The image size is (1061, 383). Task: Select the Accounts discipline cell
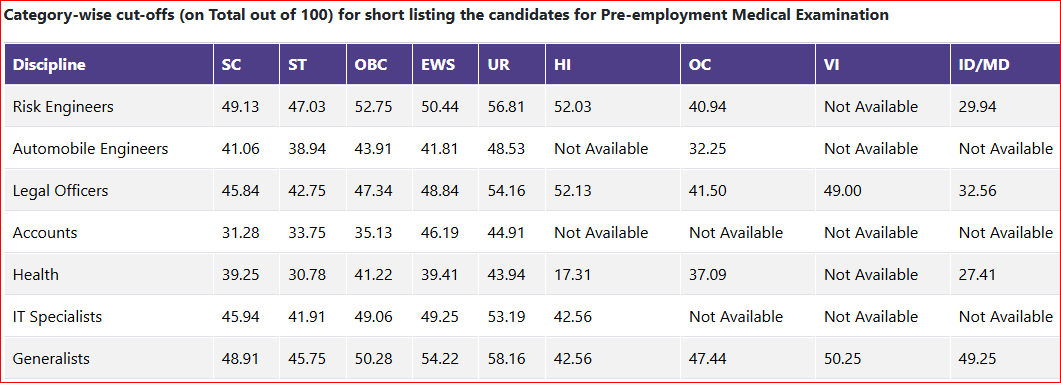click(x=45, y=233)
